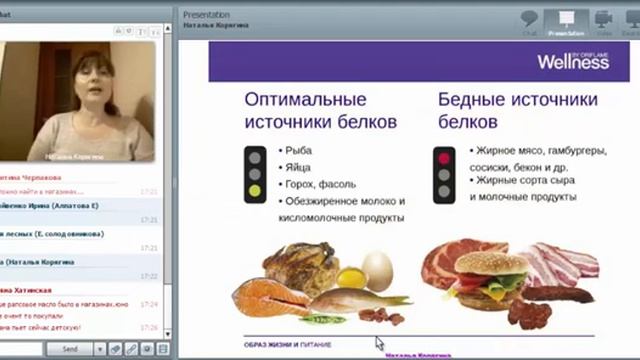
Task: Click the 'Рыба' bullet text
Action: (x=298, y=151)
